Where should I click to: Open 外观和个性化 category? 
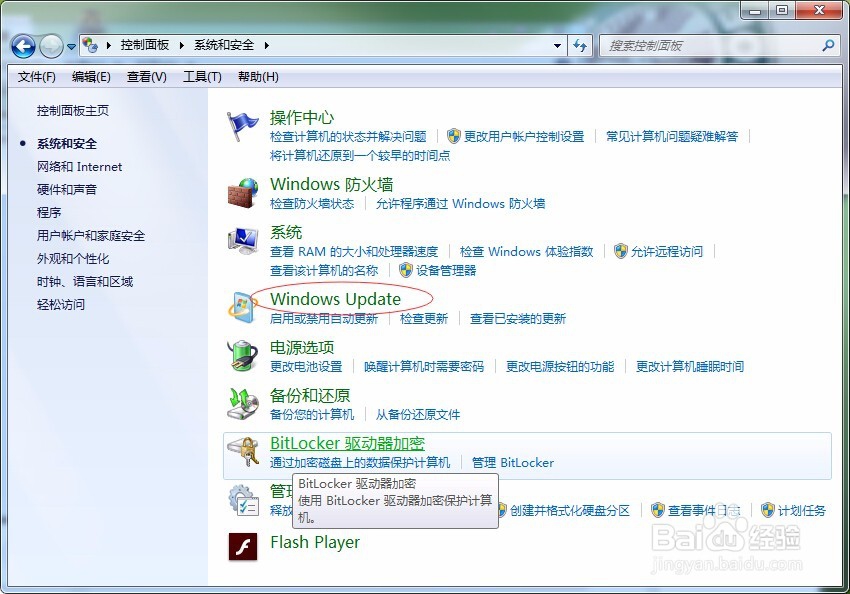[x=73, y=258]
